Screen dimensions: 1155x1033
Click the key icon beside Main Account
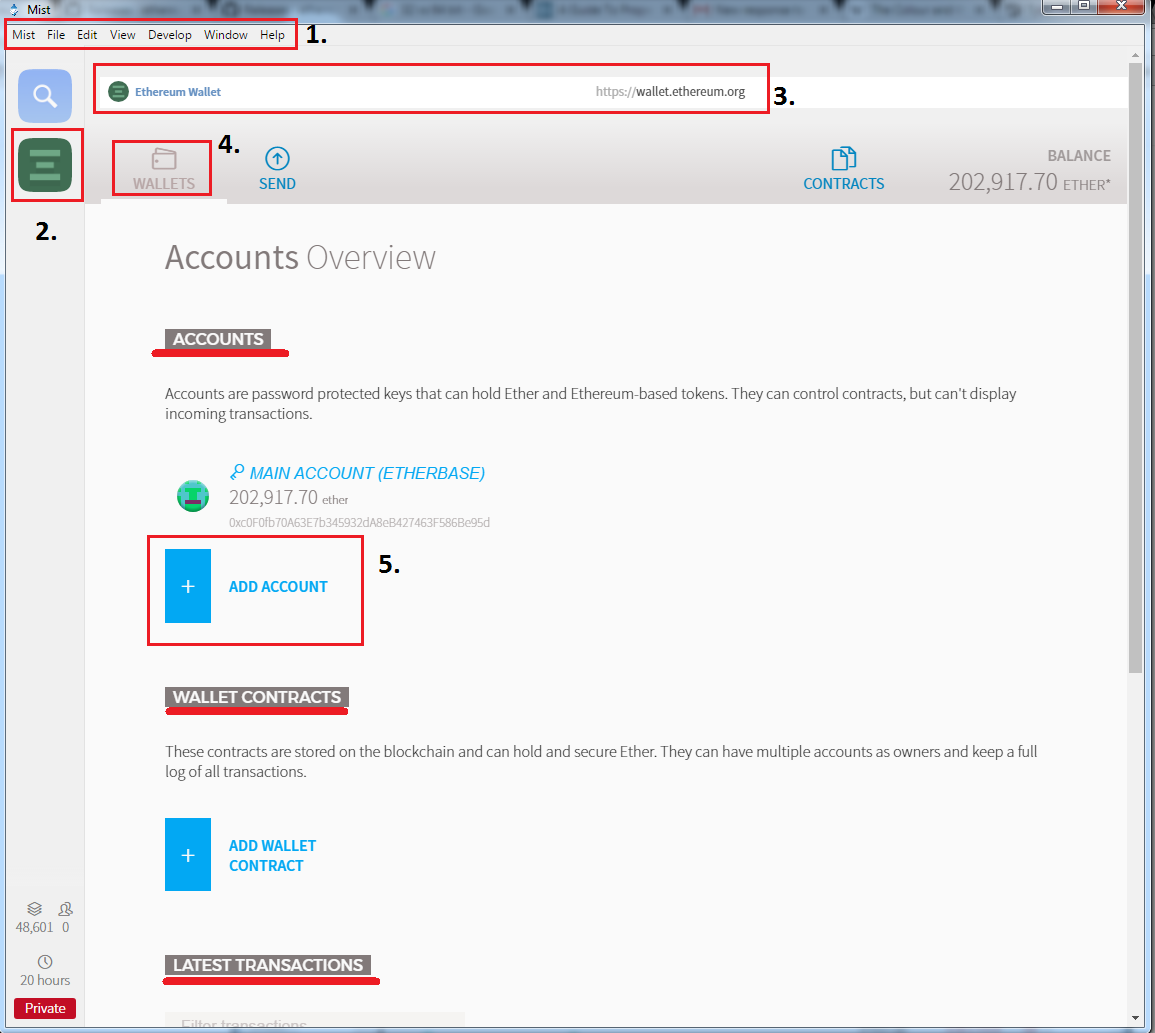[x=236, y=472]
